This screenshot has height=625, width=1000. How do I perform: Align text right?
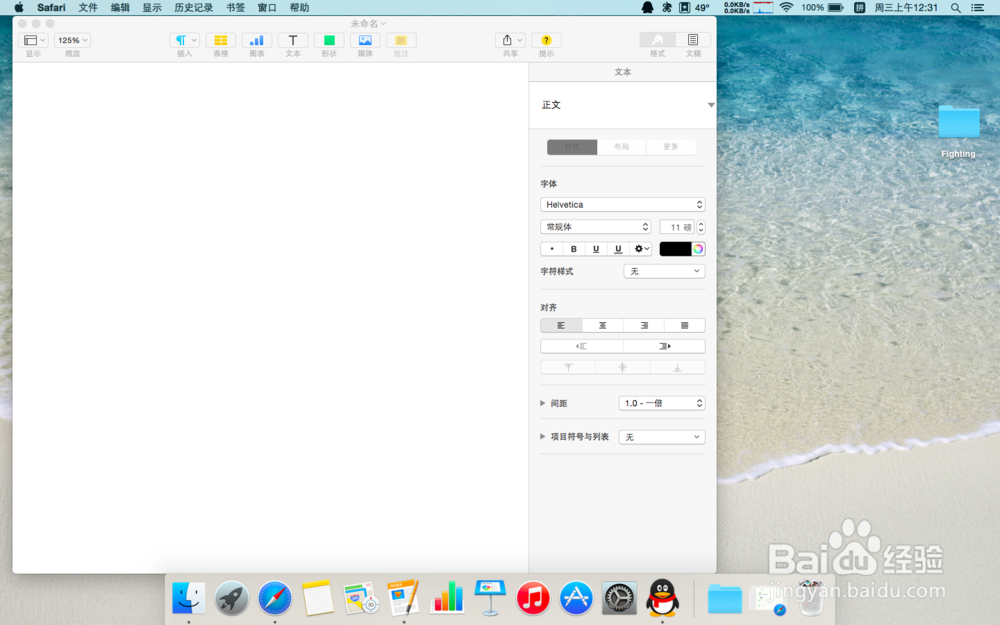pyautogui.click(x=643, y=325)
